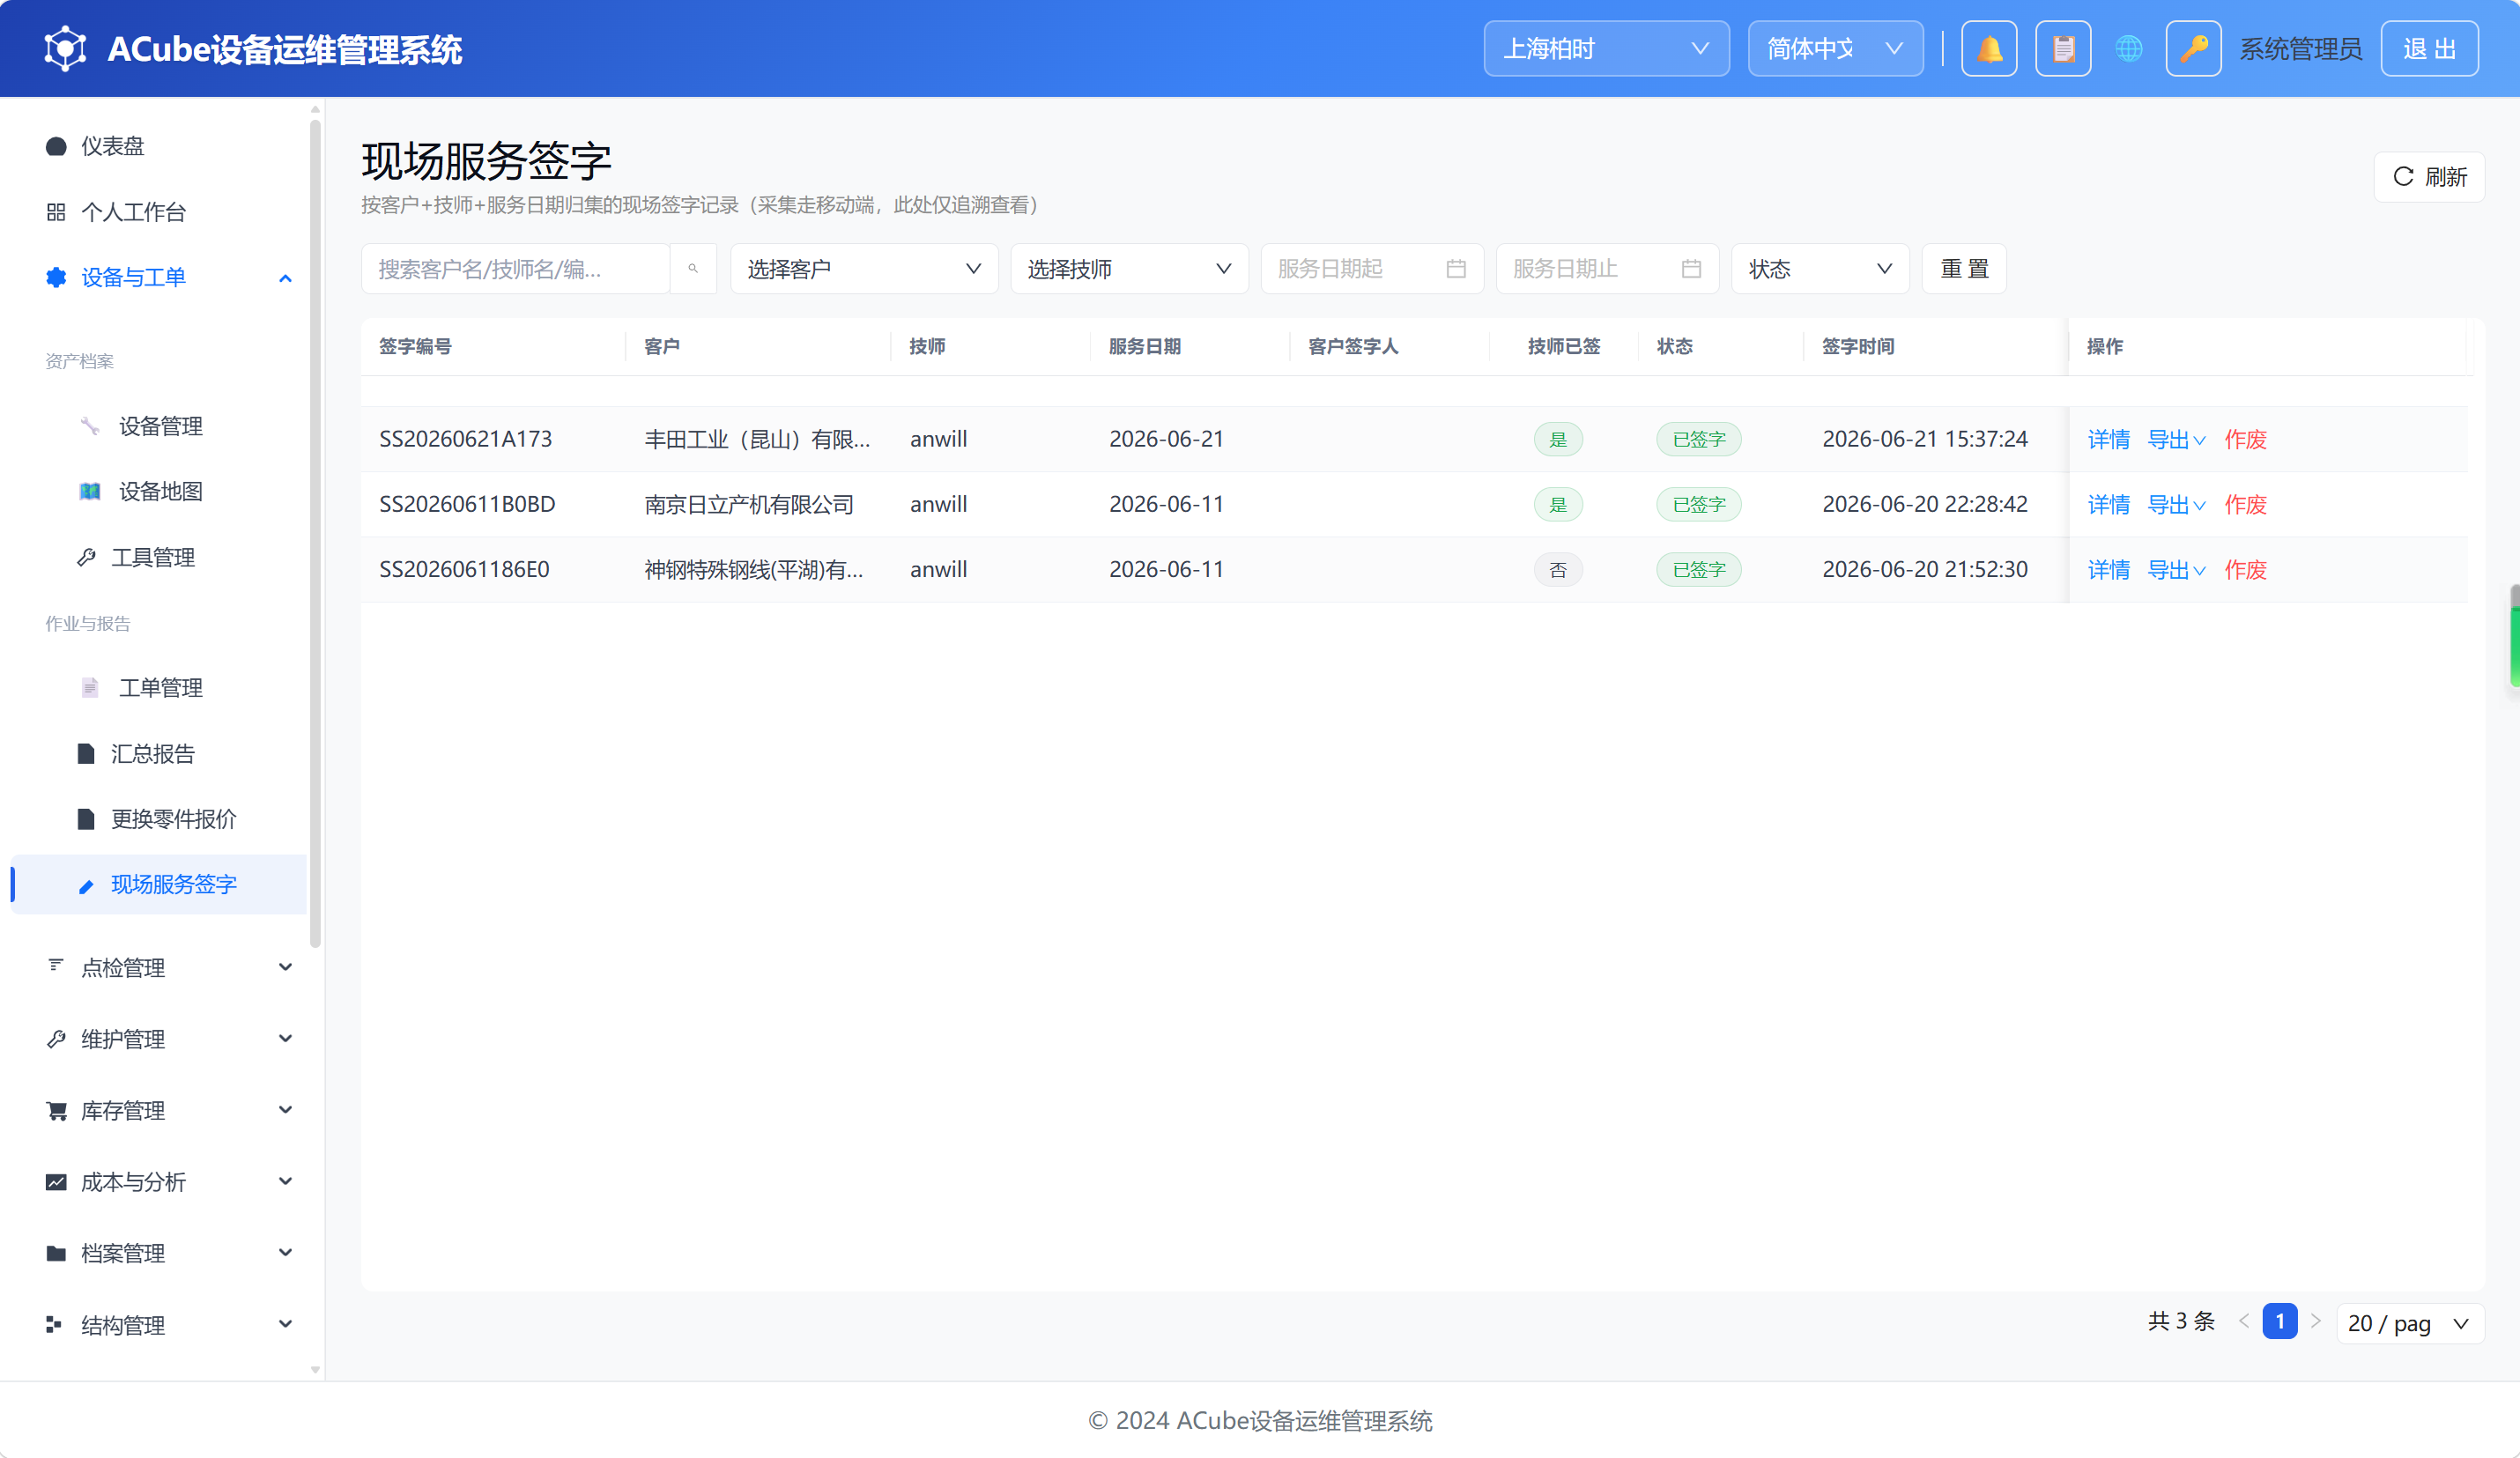The height and width of the screenshot is (1458, 2520).
Task: Open the 简体中文 language dropdown
Action: (x=1835, y=48)
